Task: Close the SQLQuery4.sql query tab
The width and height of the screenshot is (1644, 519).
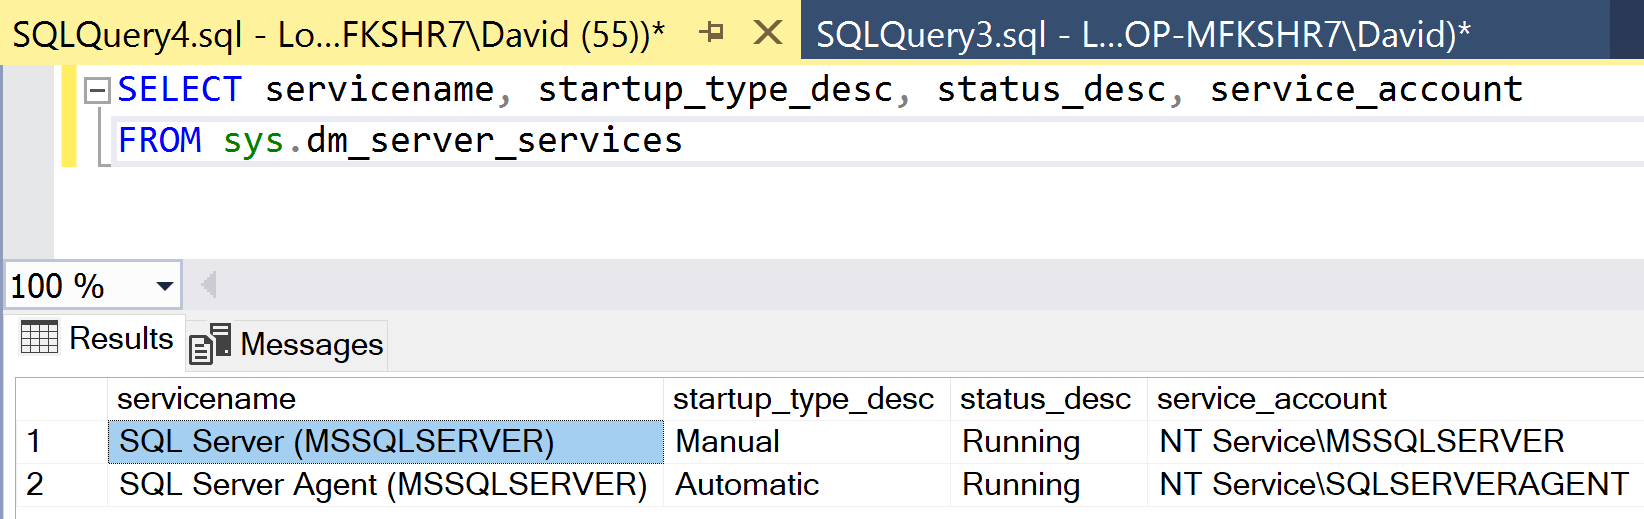Action: tap(767, 33)
